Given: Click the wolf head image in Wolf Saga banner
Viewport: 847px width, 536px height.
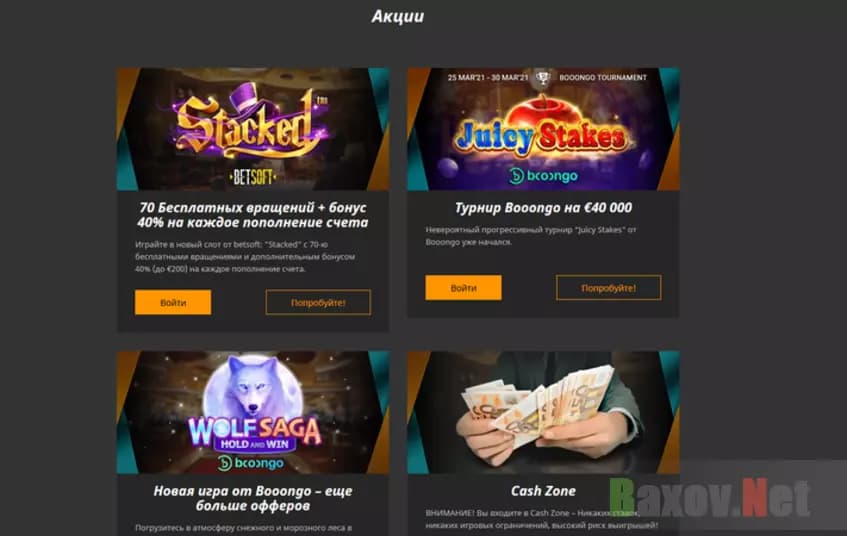Looking at the screenshot, I should (252, 386).
